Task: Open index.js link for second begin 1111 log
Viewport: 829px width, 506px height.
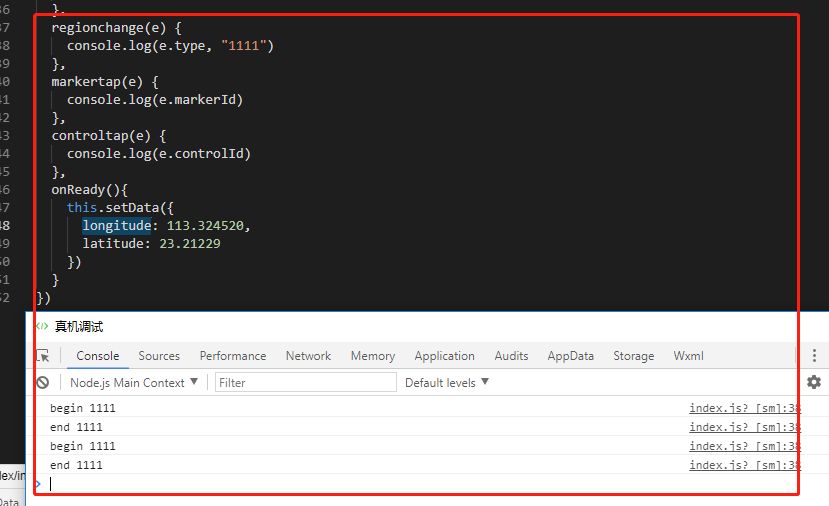Action: (x=745, y=446)
